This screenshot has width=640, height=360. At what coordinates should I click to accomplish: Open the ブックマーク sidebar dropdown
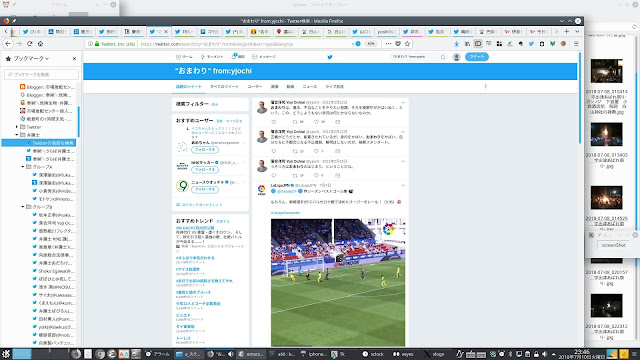coord(31,59)
